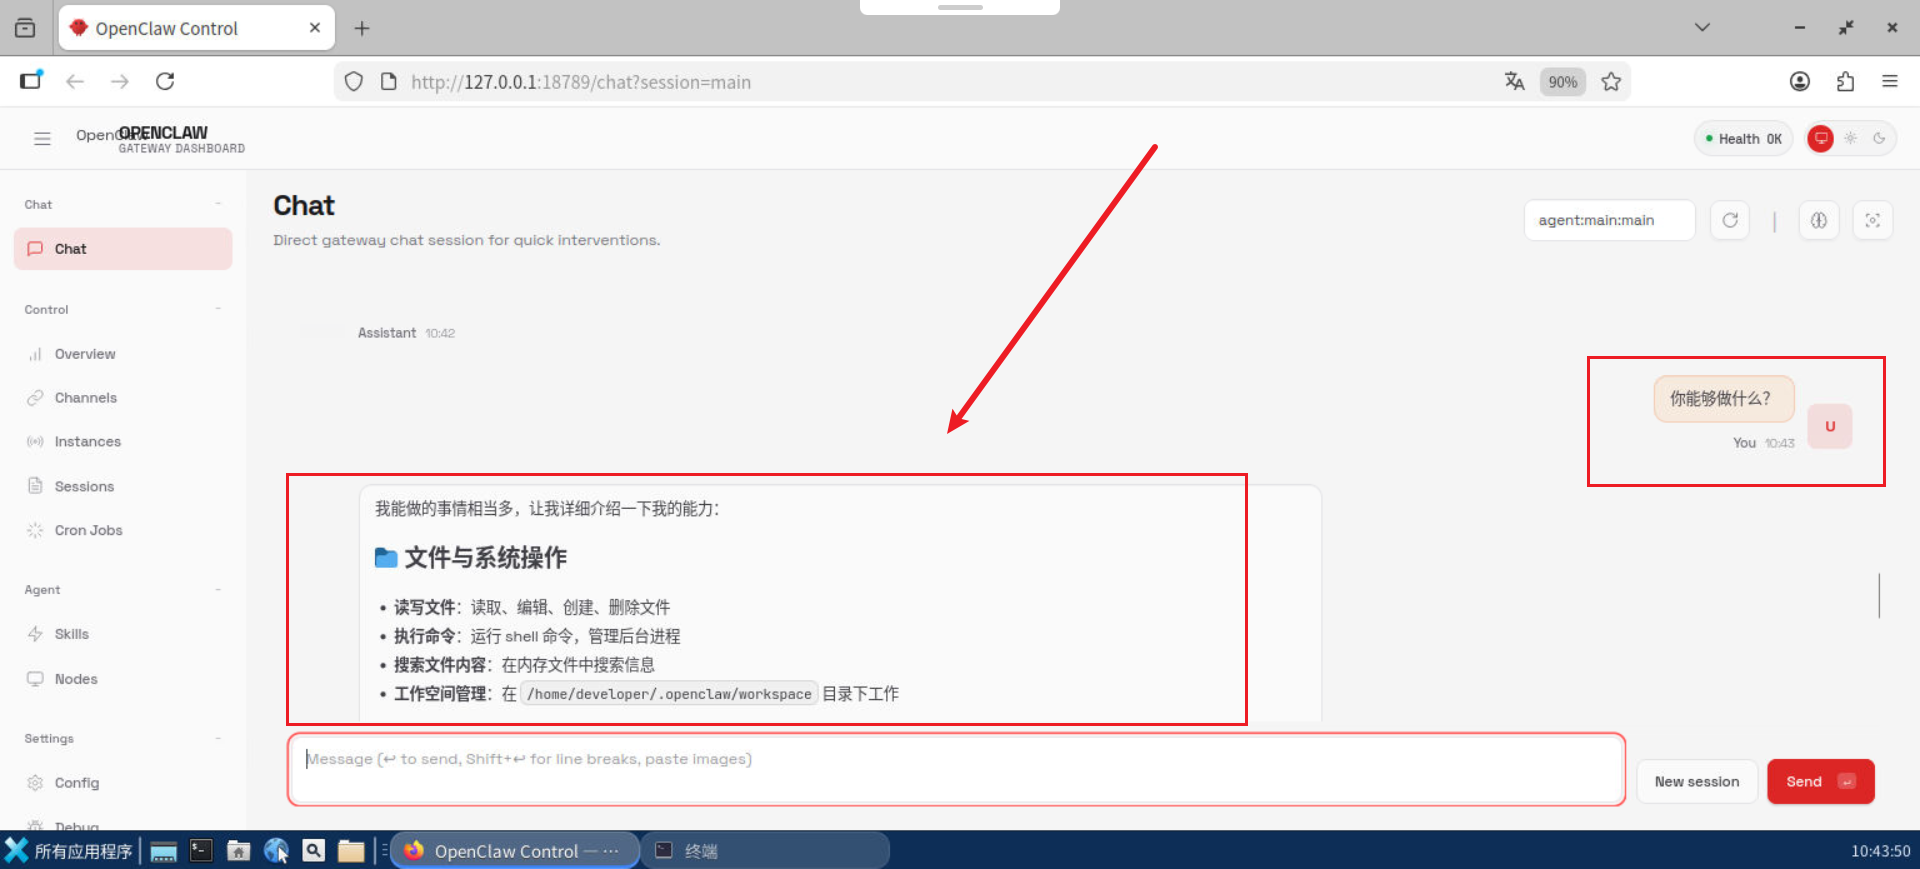Image resolution: width=1920 pixels, height=869 pixels.
Task: Toggle the sidebar with the hamburger icon
Action: click(42, 139)
